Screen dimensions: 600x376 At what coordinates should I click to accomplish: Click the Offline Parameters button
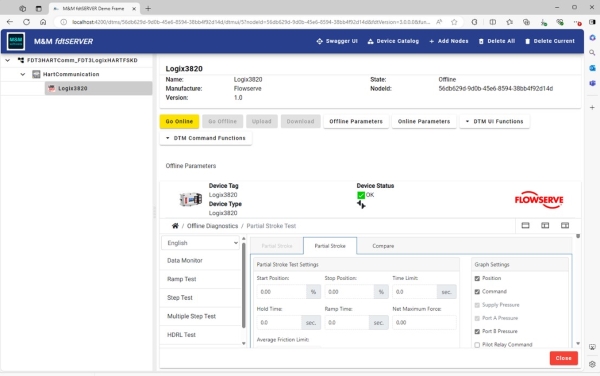(356, 121)
